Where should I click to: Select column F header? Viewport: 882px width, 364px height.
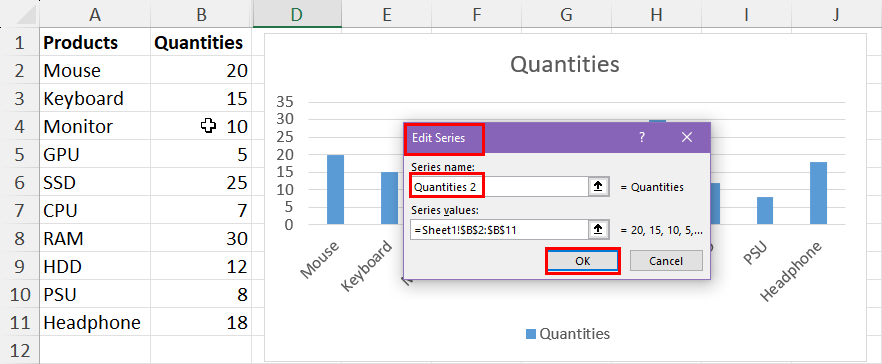476,15
